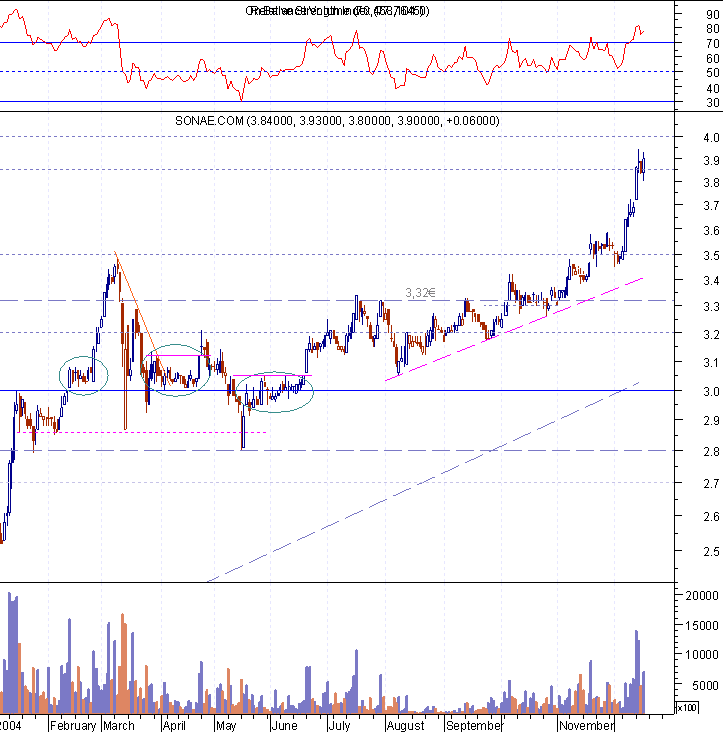
Task: Click the 3.0 price axis label
Action: pyautogui.click(x=711, y=392)
